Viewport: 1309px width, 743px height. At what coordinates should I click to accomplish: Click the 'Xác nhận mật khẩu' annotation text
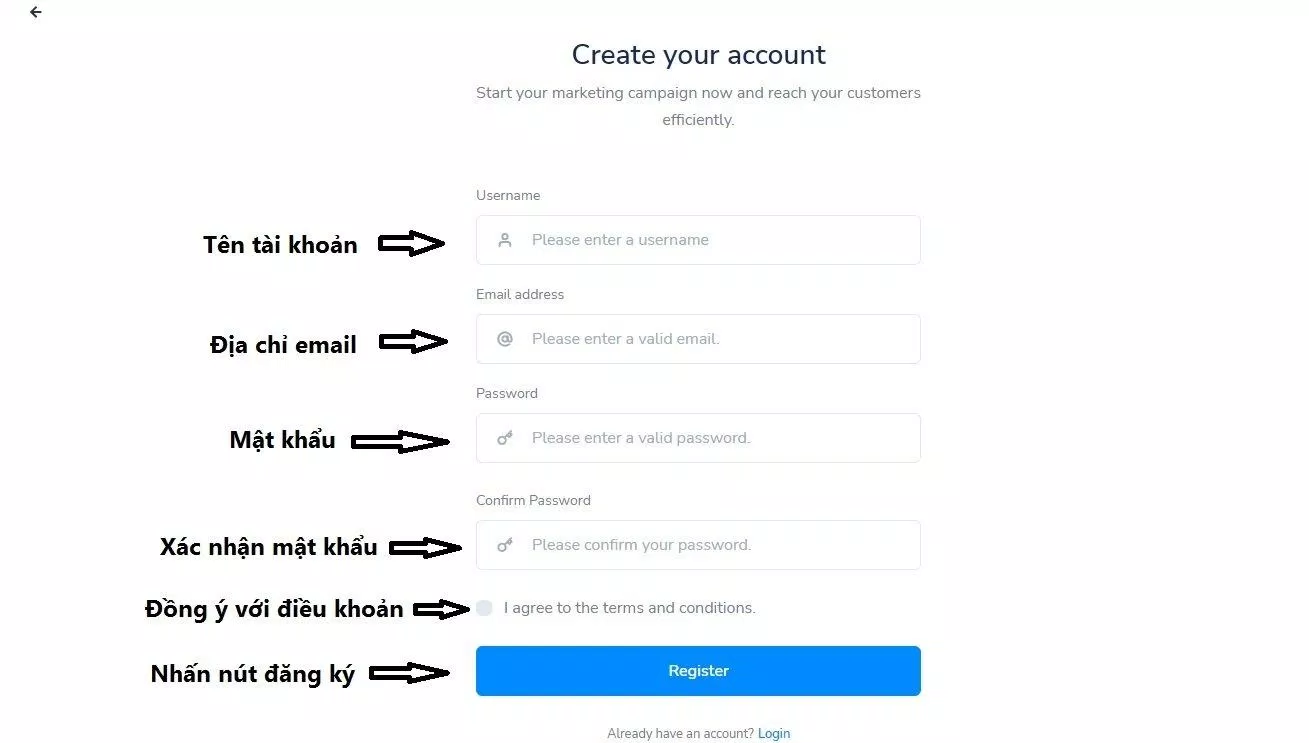(269, 547)
